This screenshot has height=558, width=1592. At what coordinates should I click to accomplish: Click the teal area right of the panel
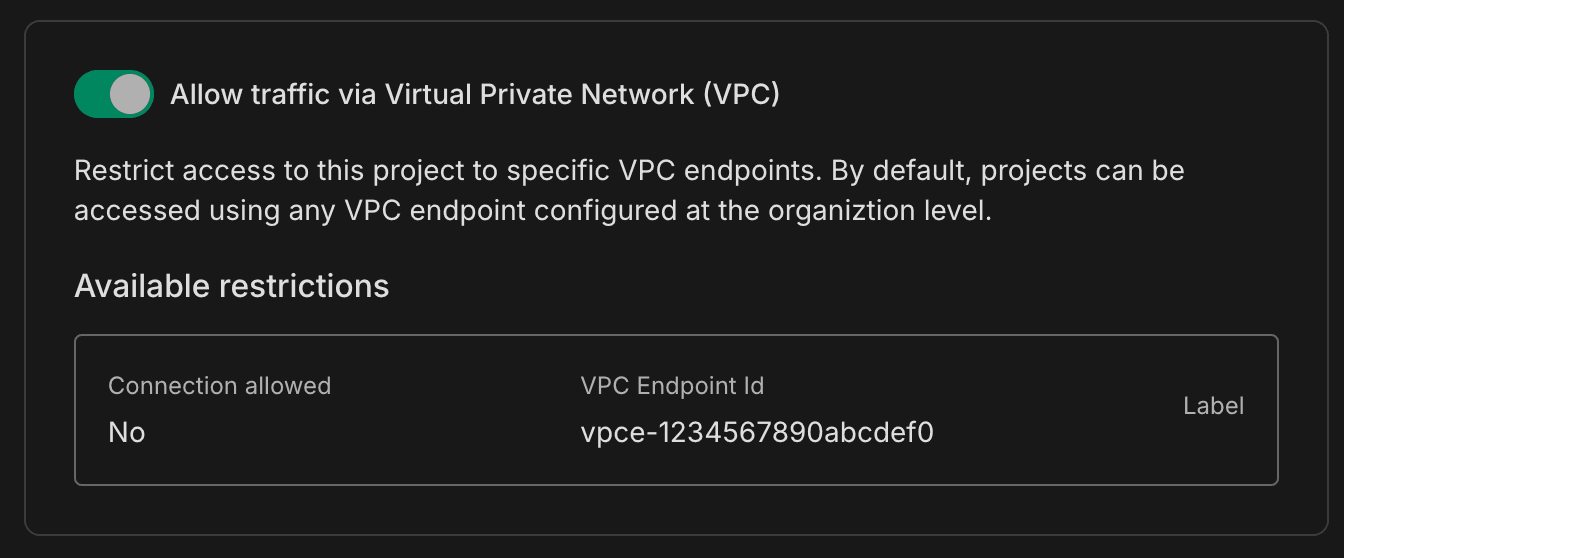[x=1466, y=280]
